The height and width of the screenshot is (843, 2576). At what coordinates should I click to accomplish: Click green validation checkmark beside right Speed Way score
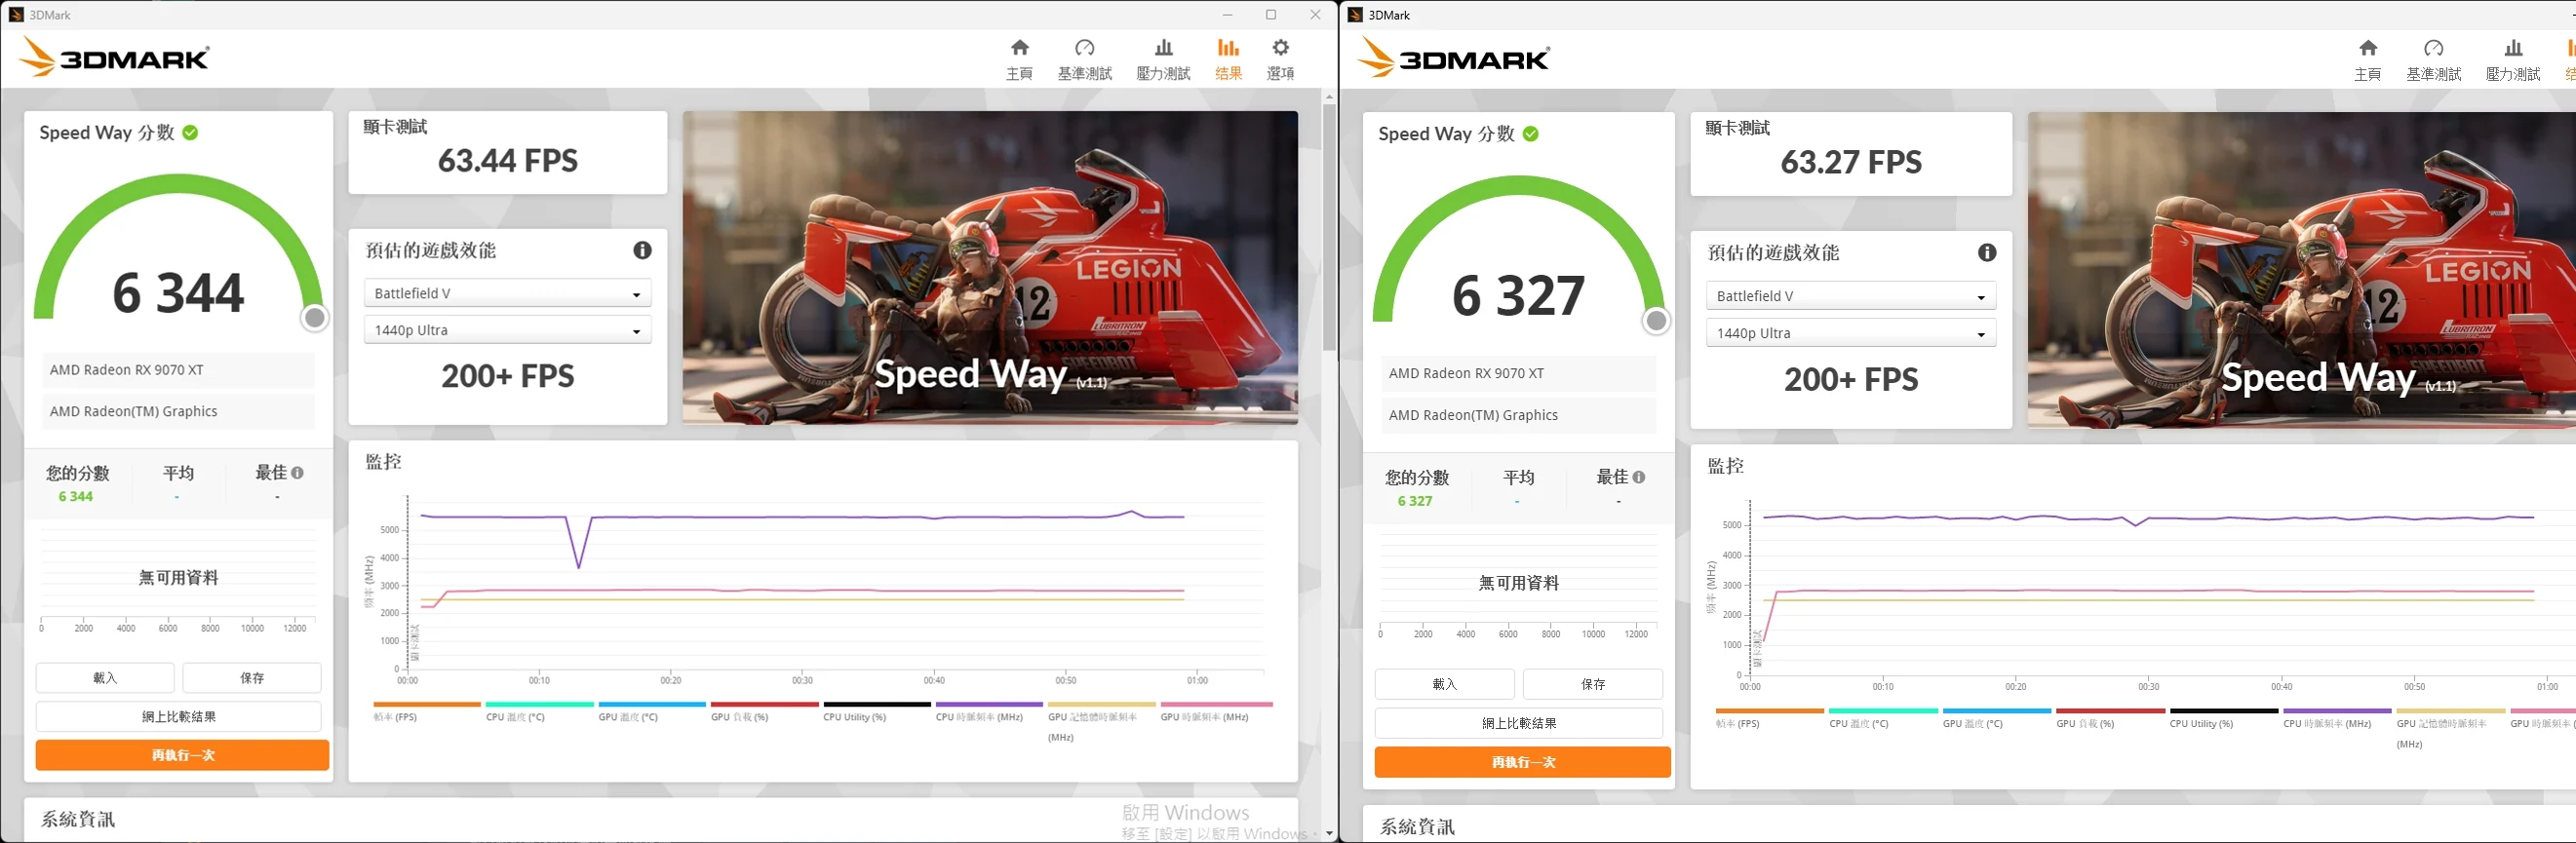1530,134
